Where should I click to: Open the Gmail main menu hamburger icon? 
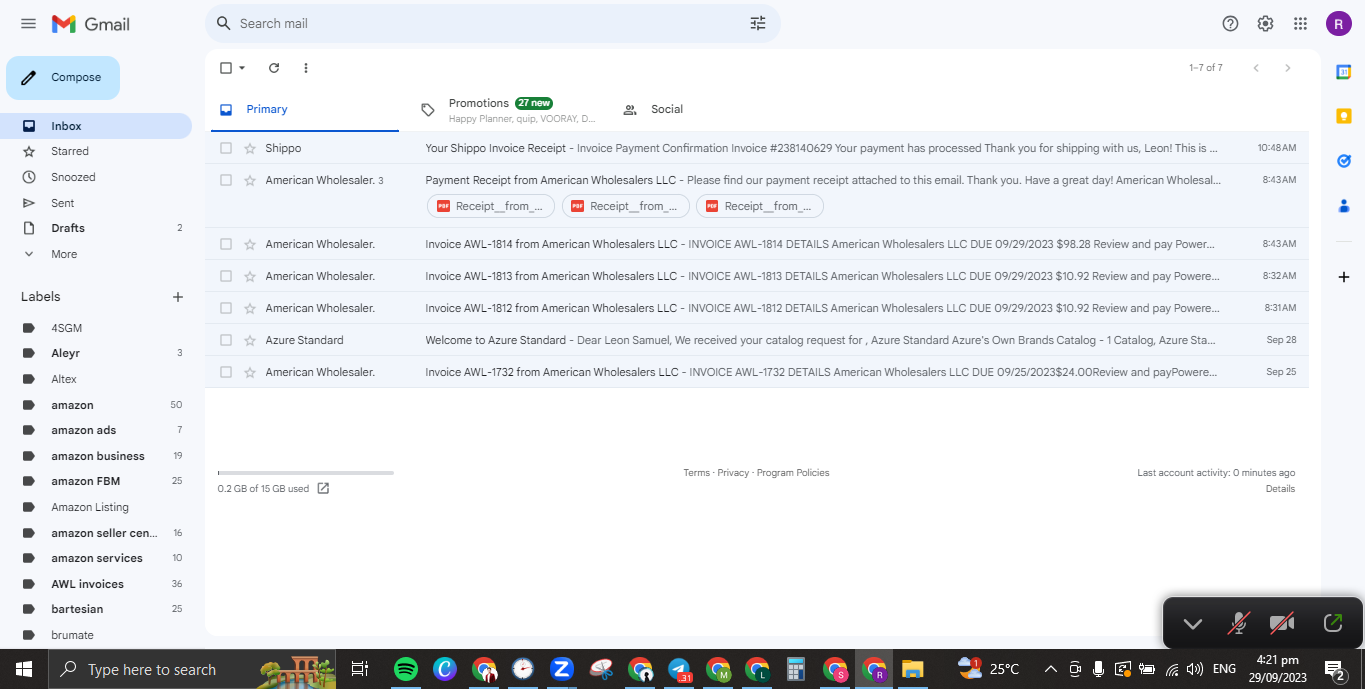[x=28, y=23]
